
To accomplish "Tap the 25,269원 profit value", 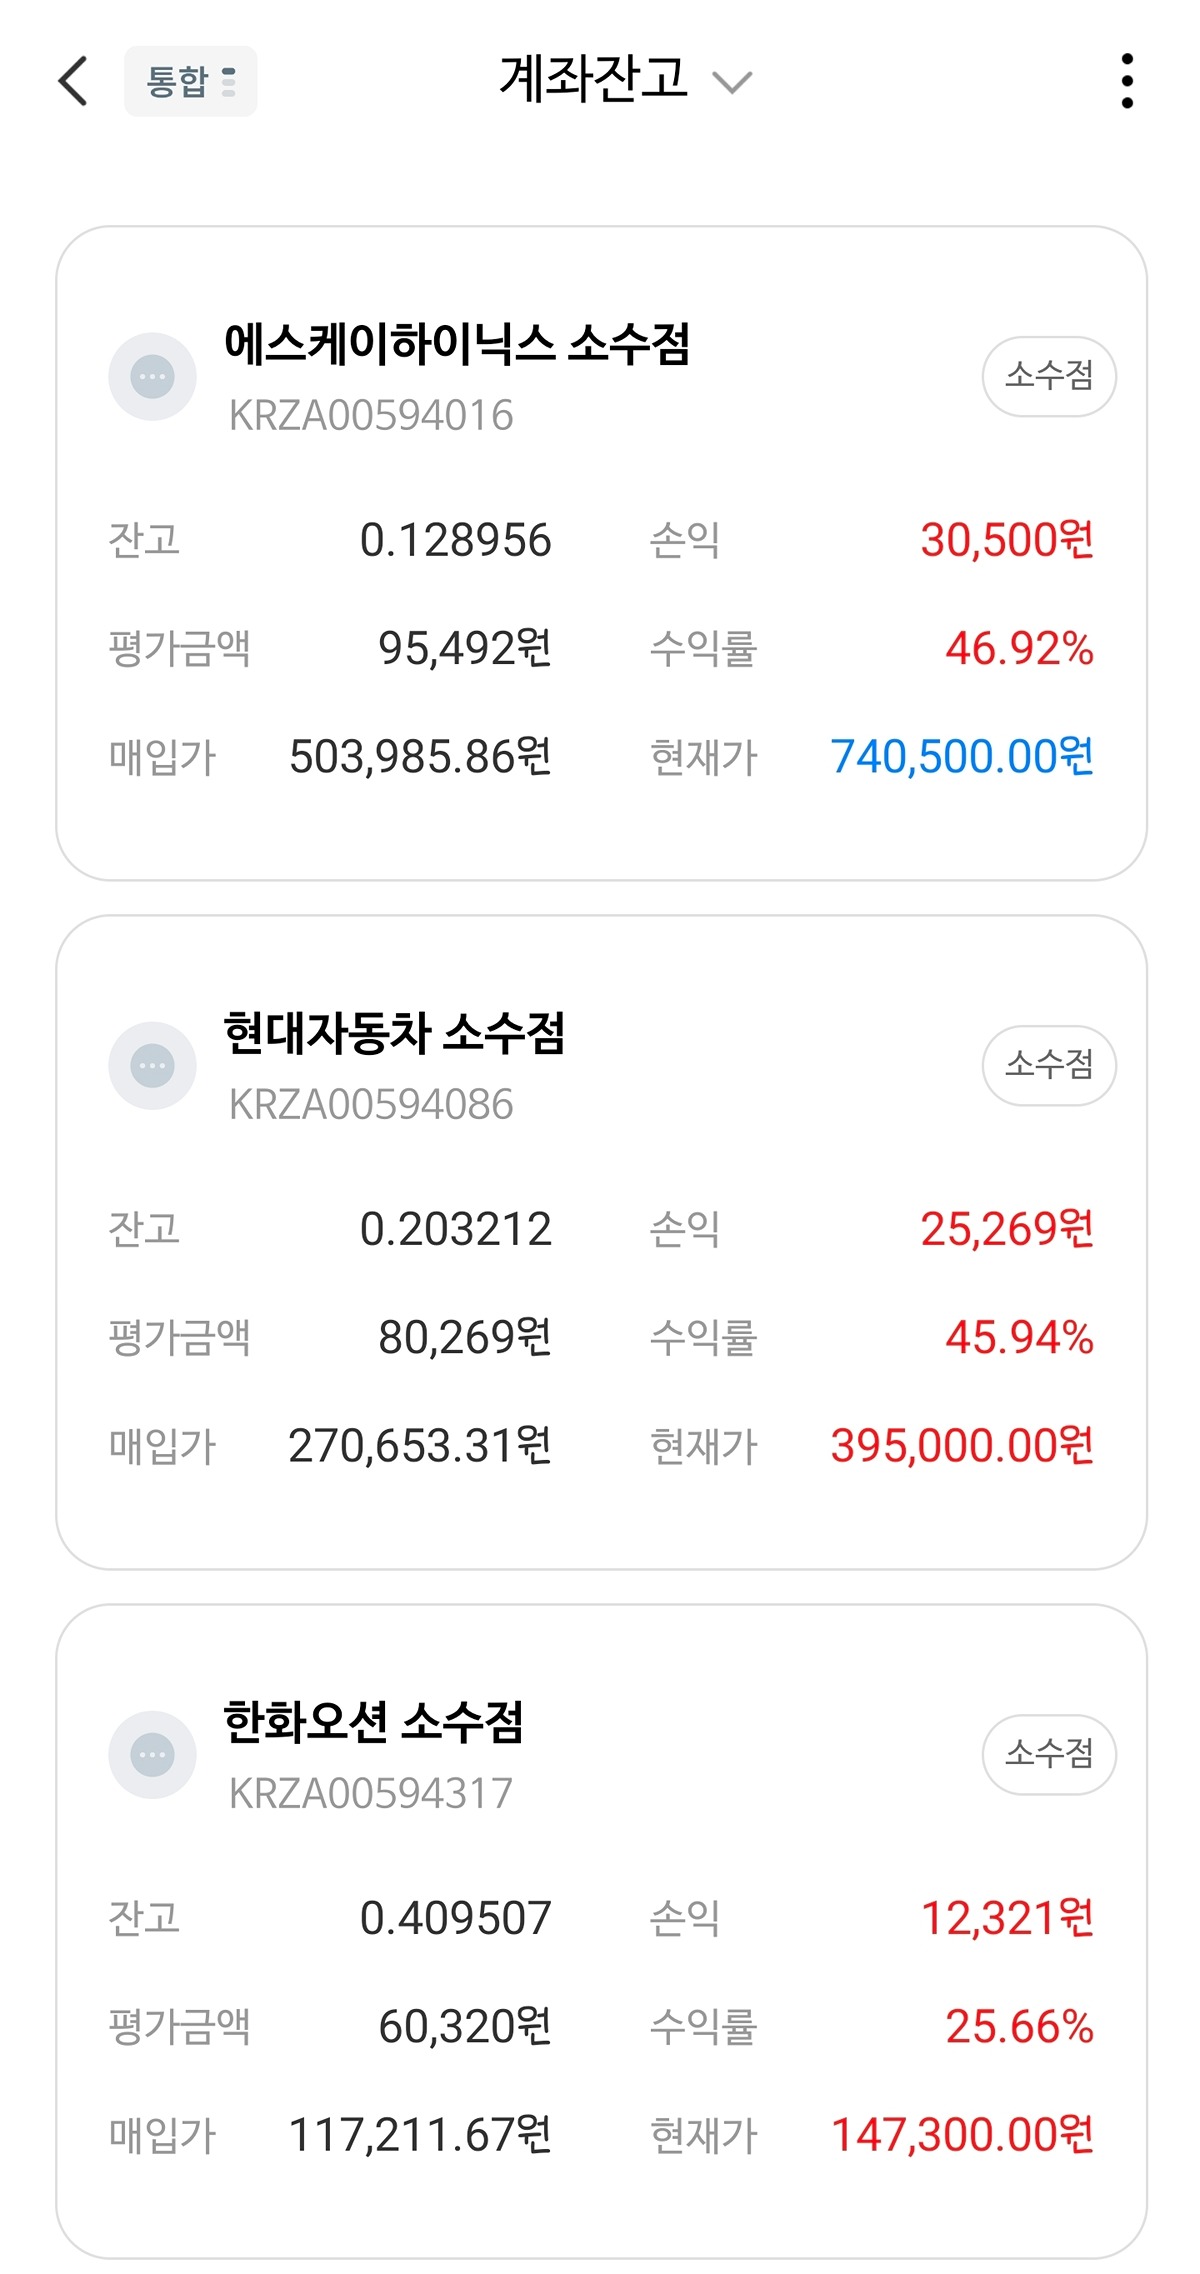I will pos(1006,1229).
